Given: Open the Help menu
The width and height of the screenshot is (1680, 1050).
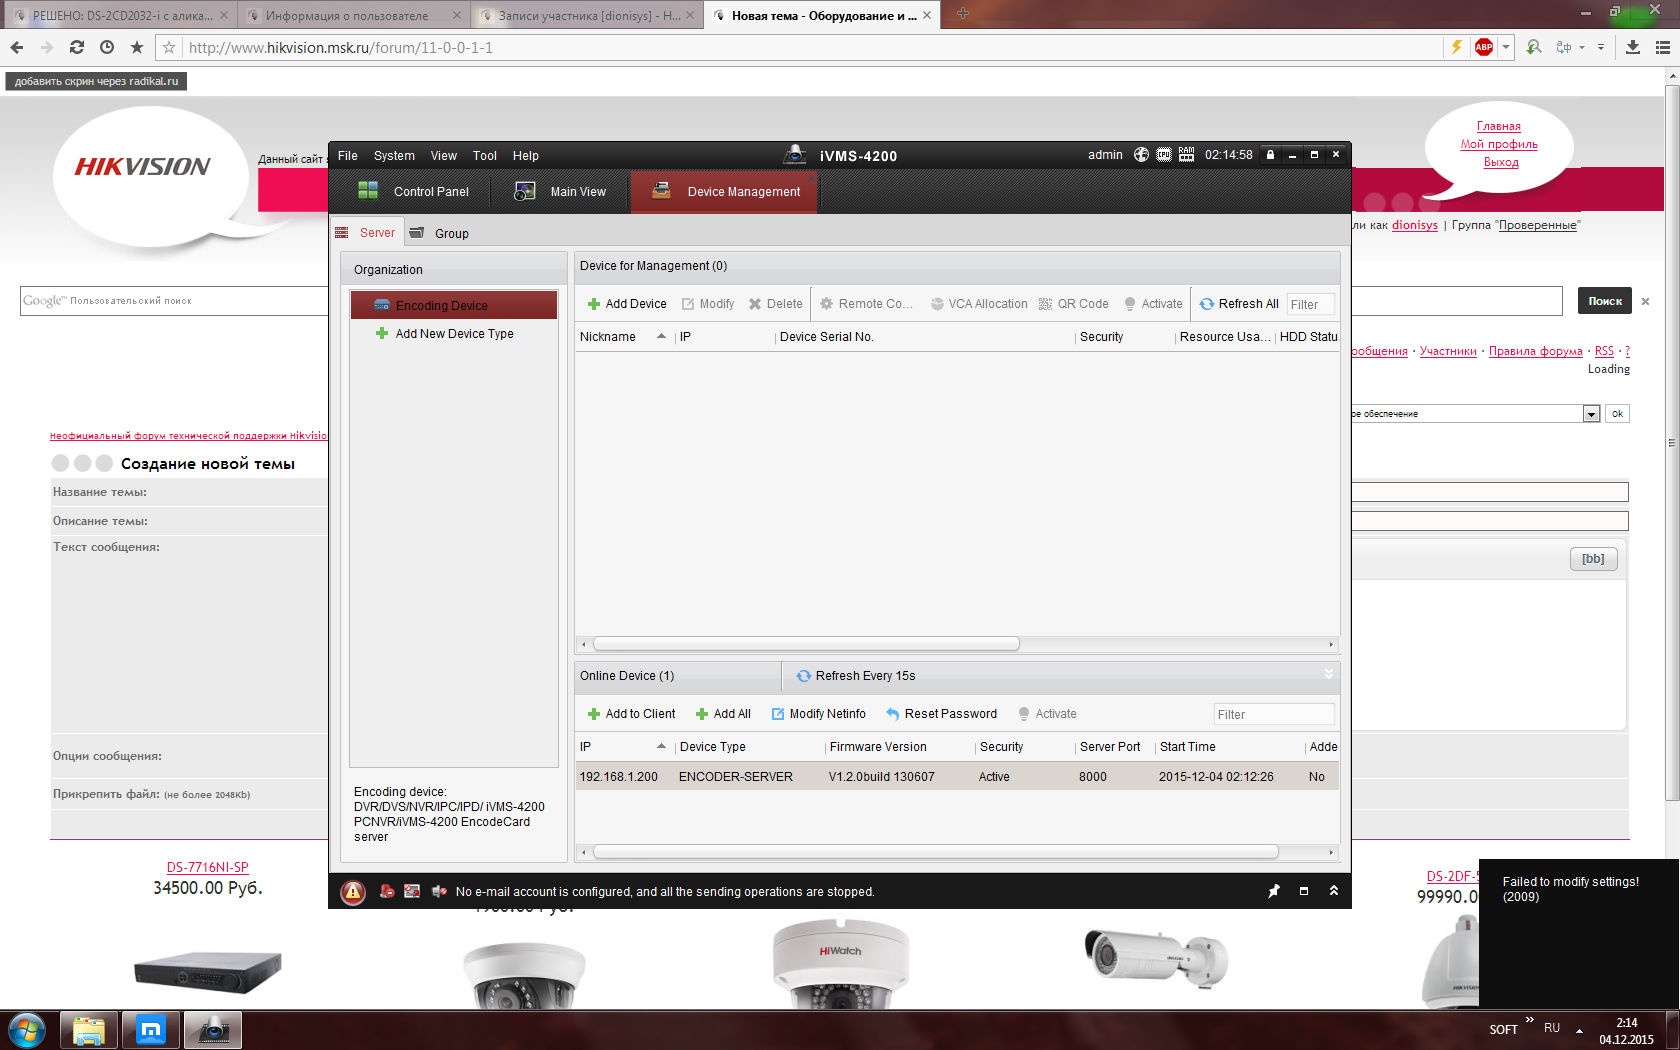Looking at the screenshot, I should coord(526,156).
